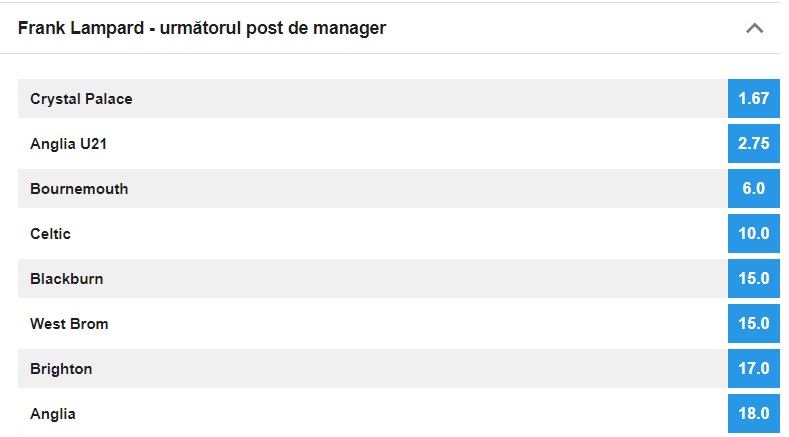Click the Brighton outcome name
This screenshot has width=789, height=437.
click(x=61, y=369)
